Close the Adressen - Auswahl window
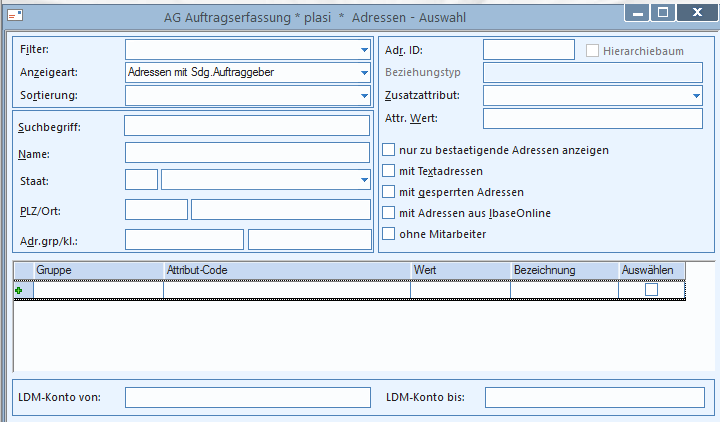Screen dimensions: 720x422 click(697, 13)
